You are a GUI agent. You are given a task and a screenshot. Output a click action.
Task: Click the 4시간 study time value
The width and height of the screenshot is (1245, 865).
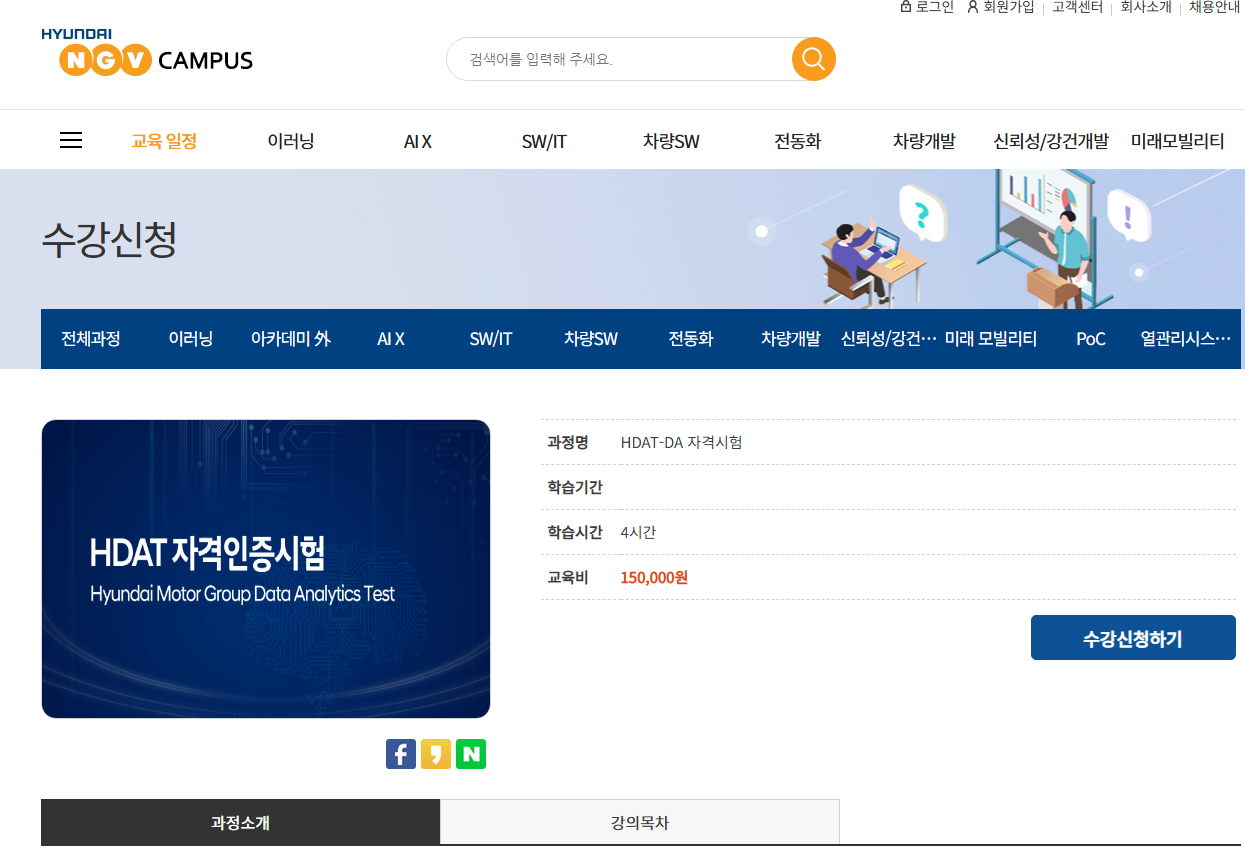[638, 533]
